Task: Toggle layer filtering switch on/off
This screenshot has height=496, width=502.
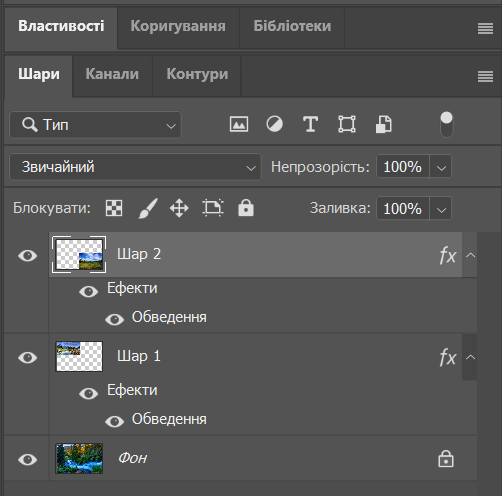Action: pos(446,125)
